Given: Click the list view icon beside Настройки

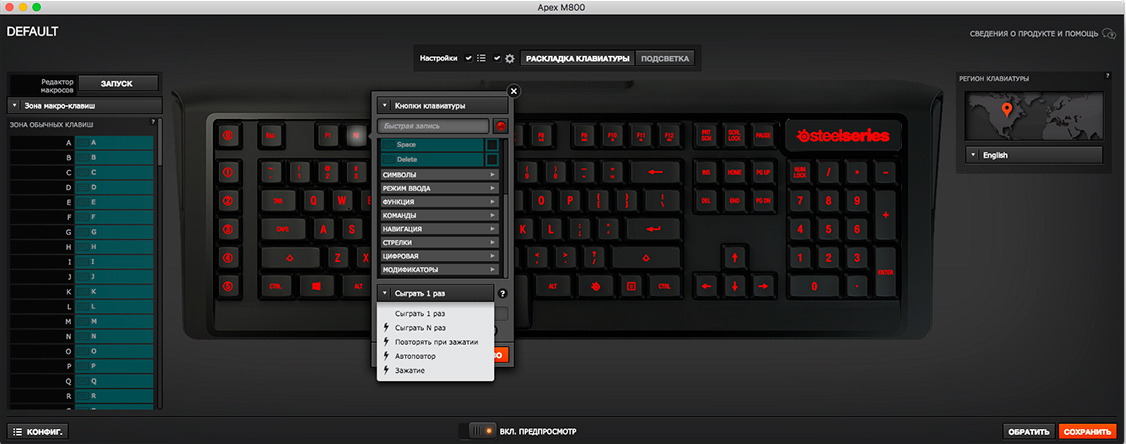Looking at the screenshot, I should 482,58.
